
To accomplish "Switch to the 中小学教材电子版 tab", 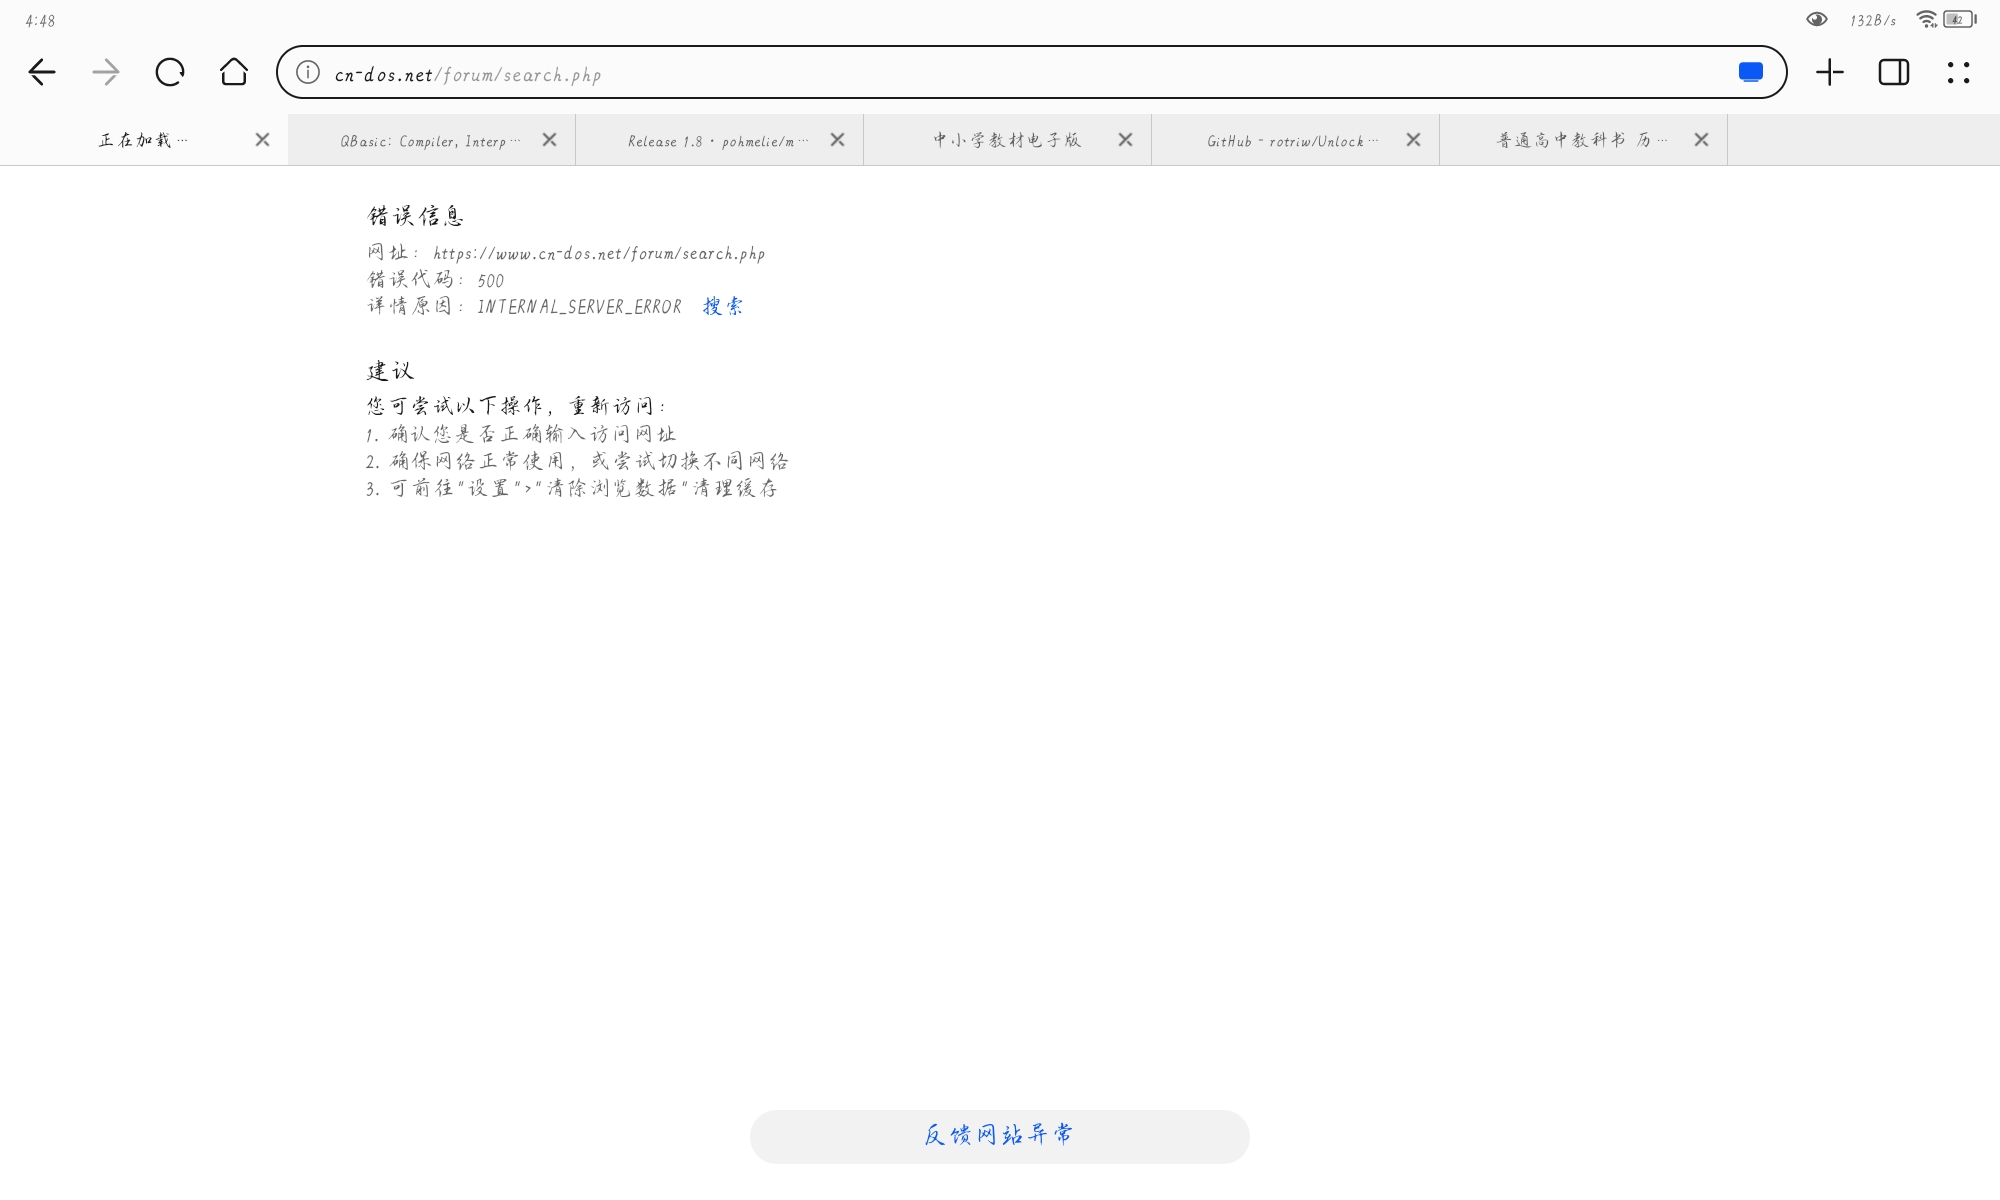I will click(1007, 140).
